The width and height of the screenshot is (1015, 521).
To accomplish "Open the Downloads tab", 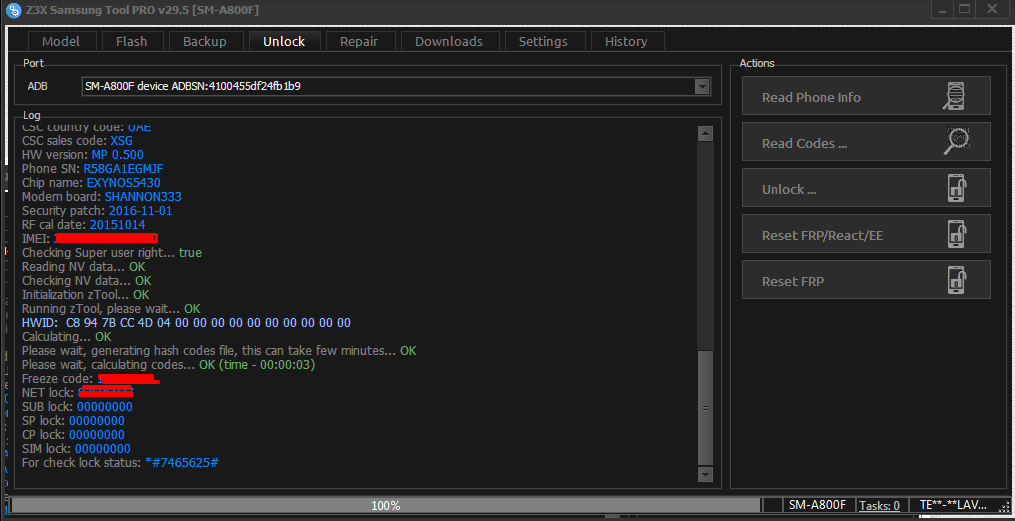I will [x=449, y=41].
